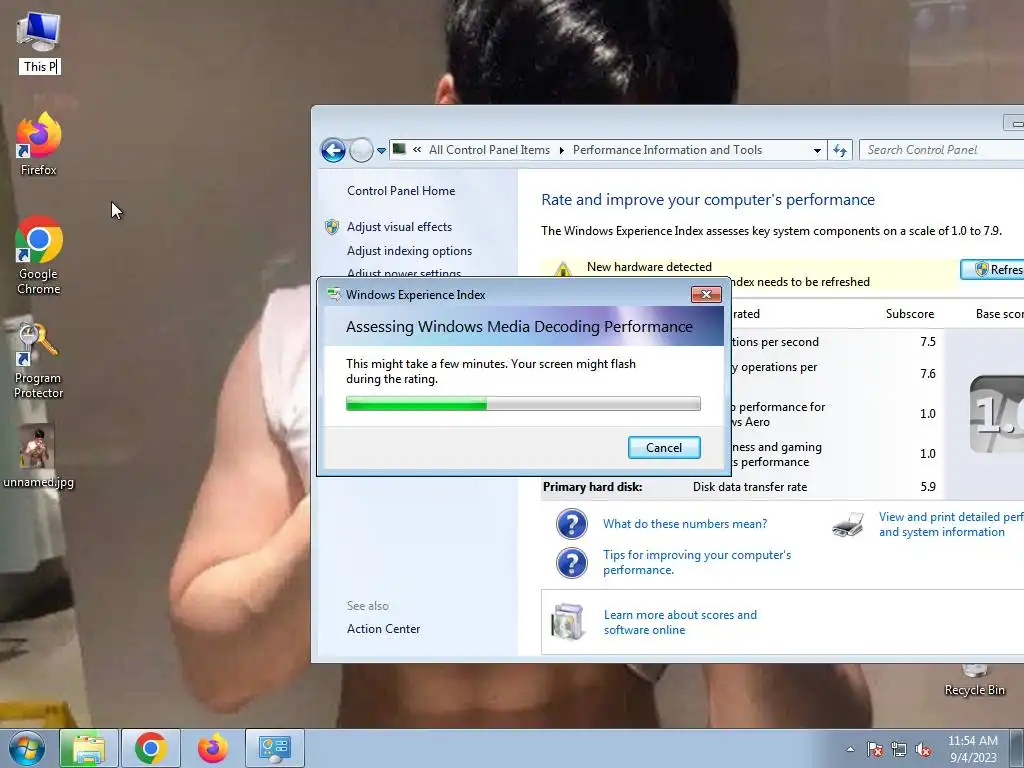1024x768 pixels.
Task: Click 'Rate and improve your computer's performance' heading
Action: pyautogui.click(x=708, y=200)
